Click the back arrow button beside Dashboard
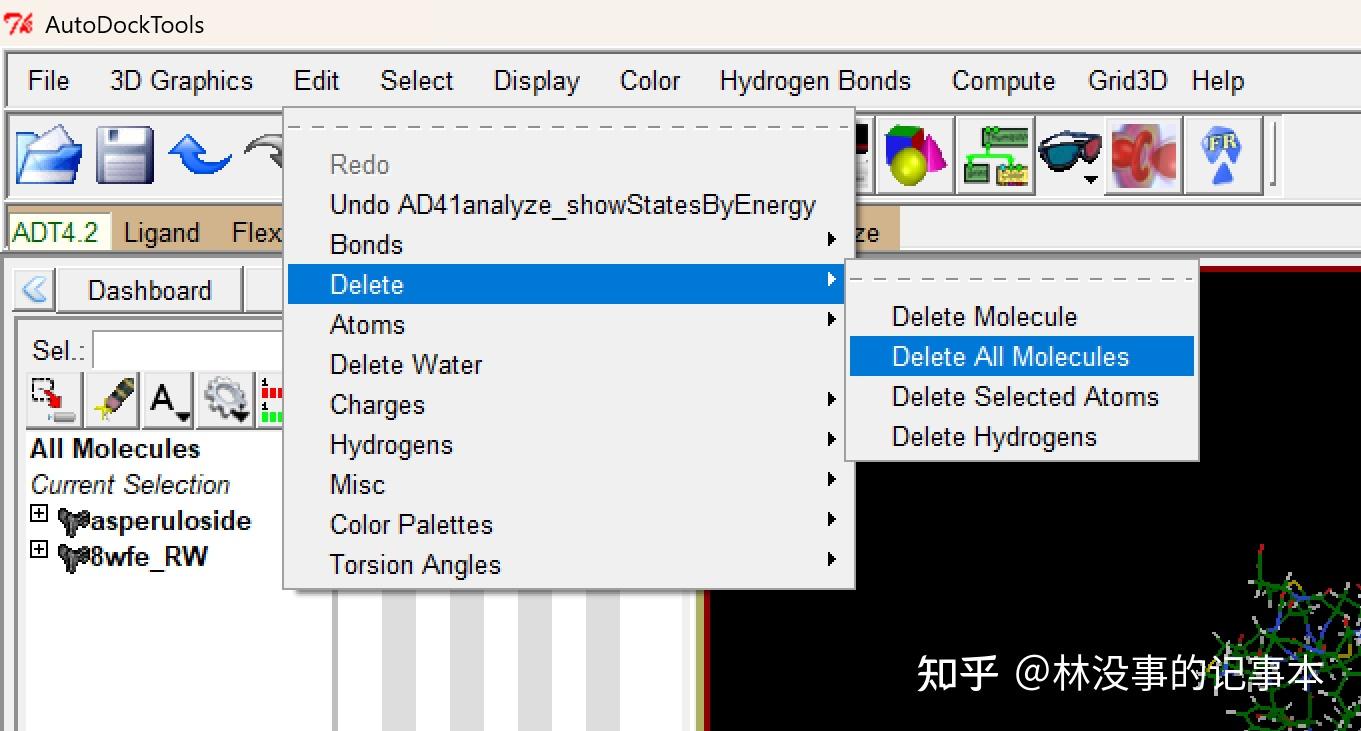Image resolution: width=1361 pixels, height=731 pixels. coord(33,289)
